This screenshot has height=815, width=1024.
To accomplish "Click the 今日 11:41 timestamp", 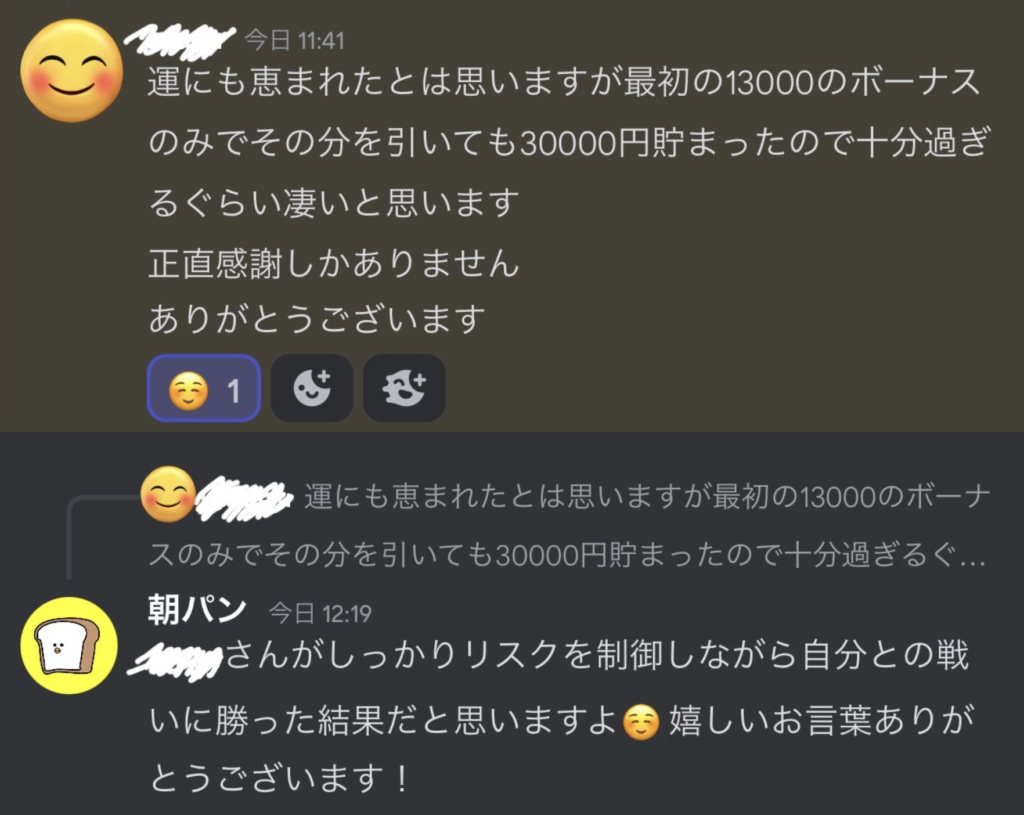I will 295,40.
